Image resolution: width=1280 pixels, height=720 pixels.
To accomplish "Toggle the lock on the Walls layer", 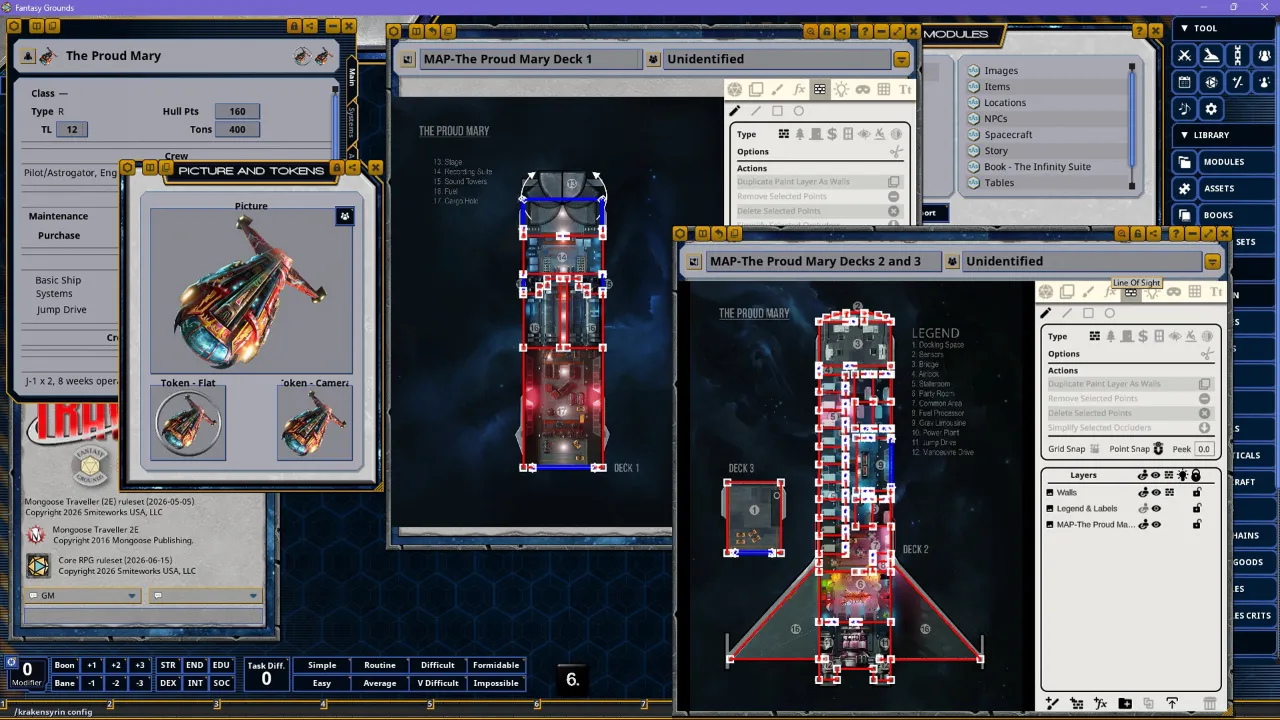I will coord(1197,492).
